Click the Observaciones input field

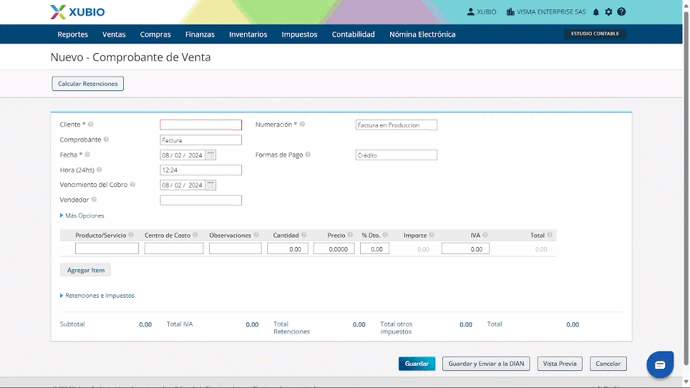[235, 249]
